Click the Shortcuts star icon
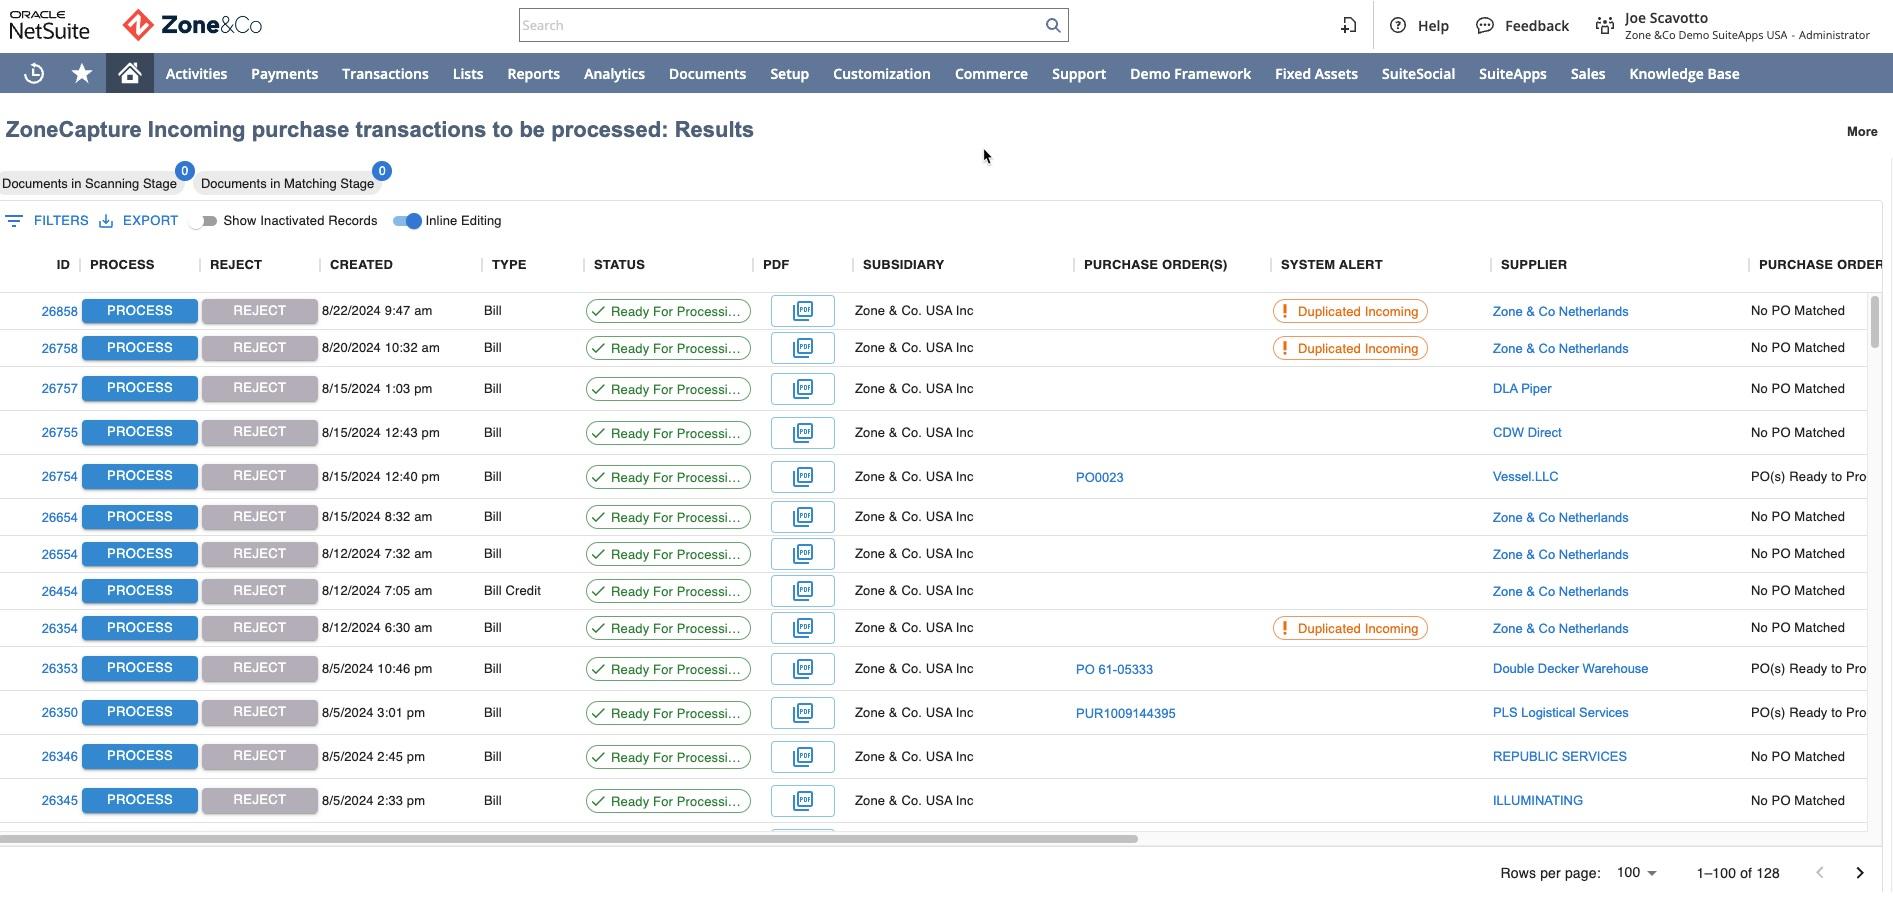Viewport: 1893px width, 897px height. [x=82, y=74]
